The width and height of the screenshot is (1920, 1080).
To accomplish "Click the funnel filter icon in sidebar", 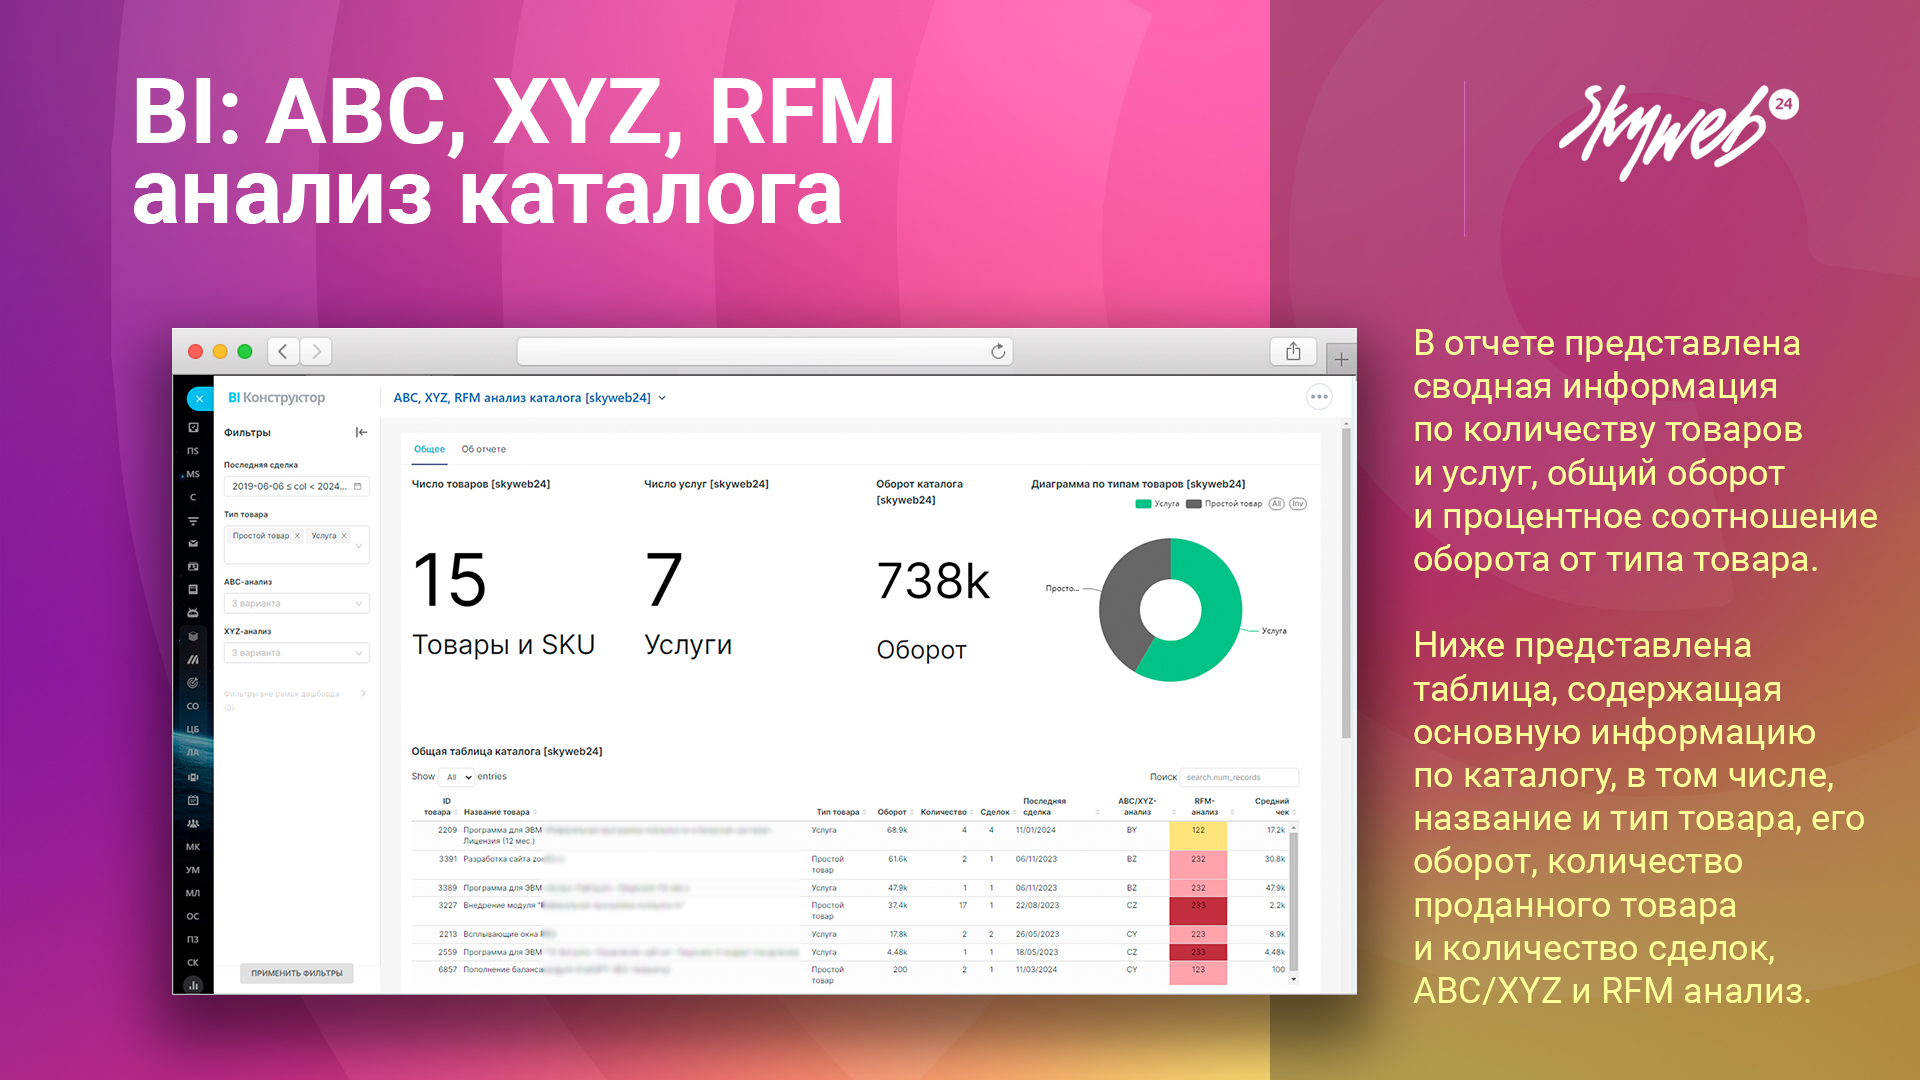I will click(193, 521).
